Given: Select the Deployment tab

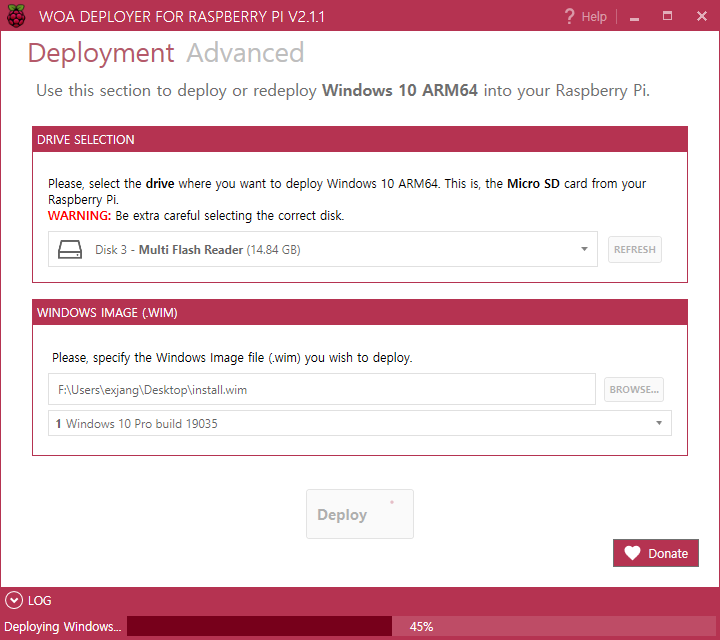Looking at the screenshot, I should [101, 53].
